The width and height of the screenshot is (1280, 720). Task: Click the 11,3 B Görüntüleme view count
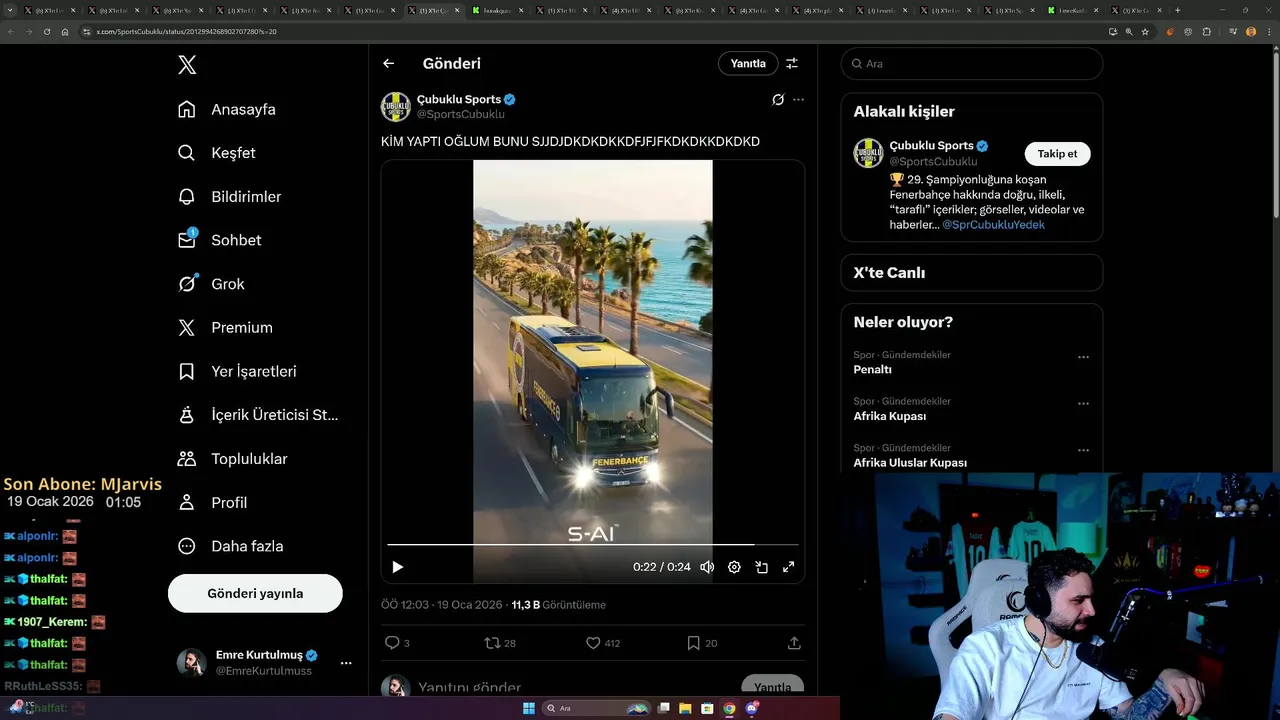tap(558, 605)
